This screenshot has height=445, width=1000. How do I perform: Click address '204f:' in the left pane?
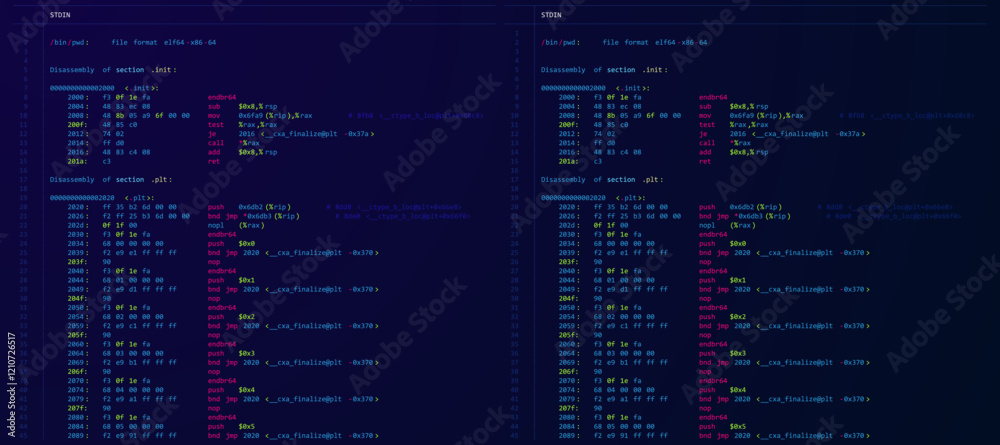pyautogui.click(x=77, y=298)
